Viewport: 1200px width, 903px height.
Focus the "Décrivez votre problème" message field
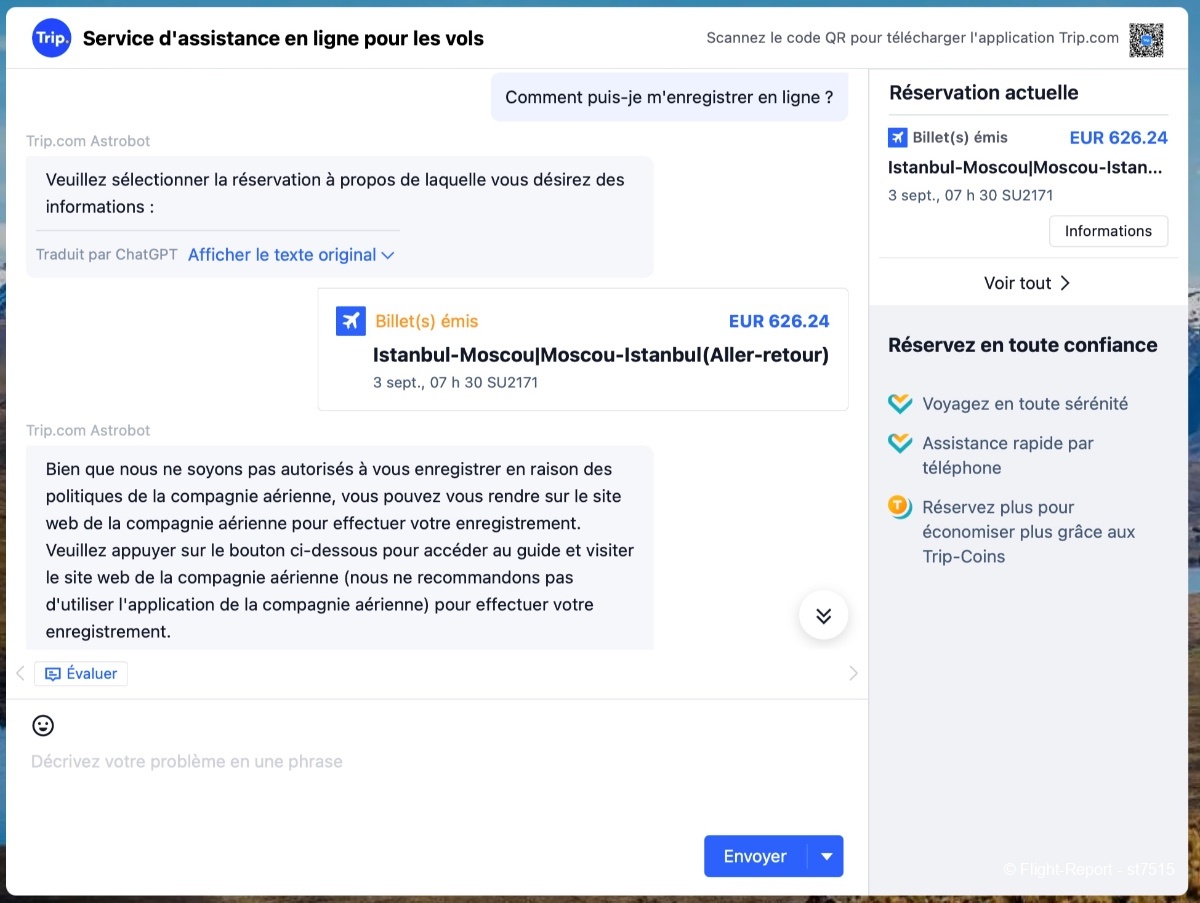click(437, 761)
